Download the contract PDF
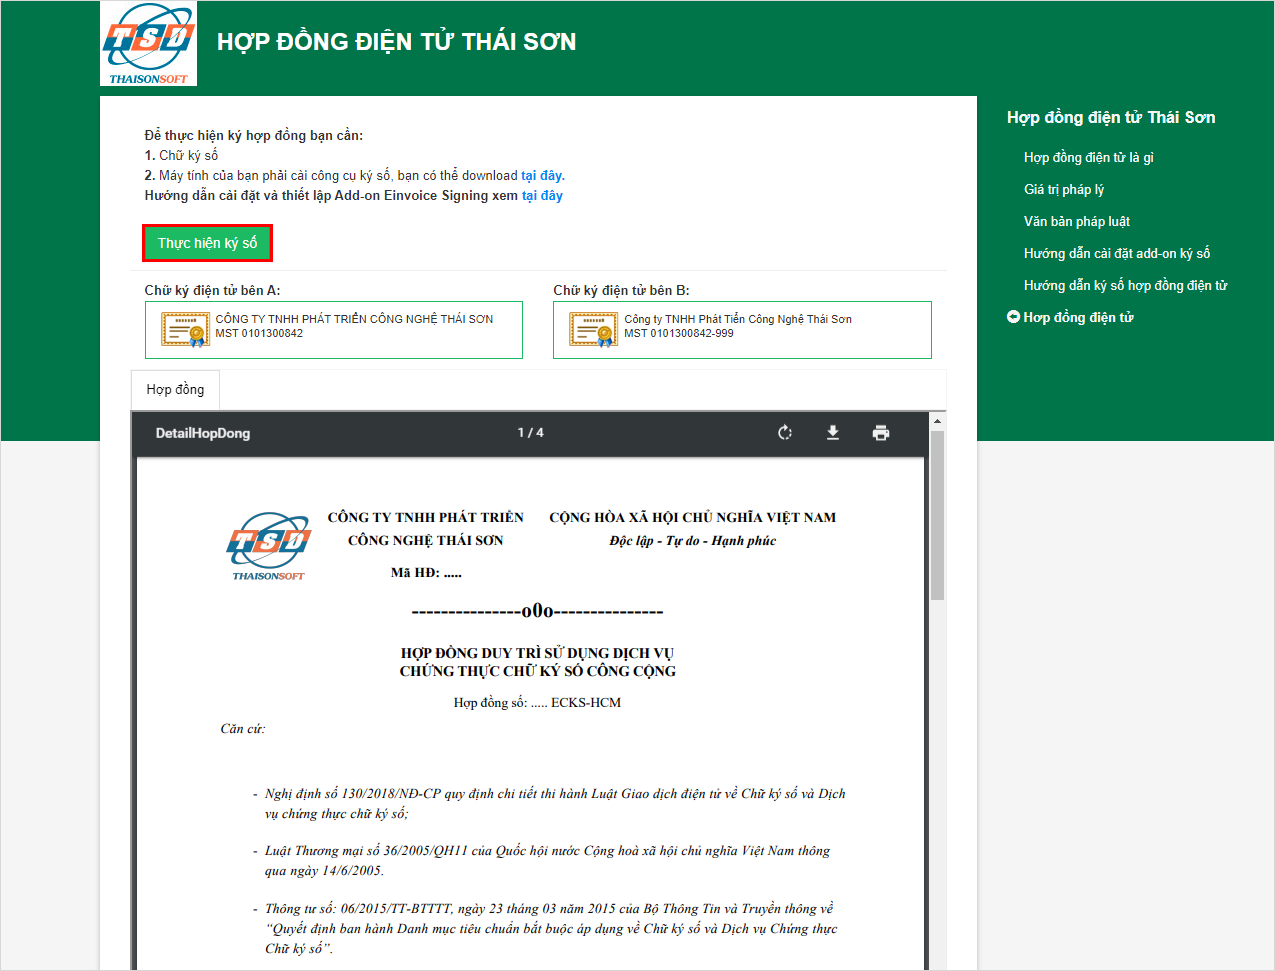This screenshot has width=1275, height=971. [x=833, y=433]
